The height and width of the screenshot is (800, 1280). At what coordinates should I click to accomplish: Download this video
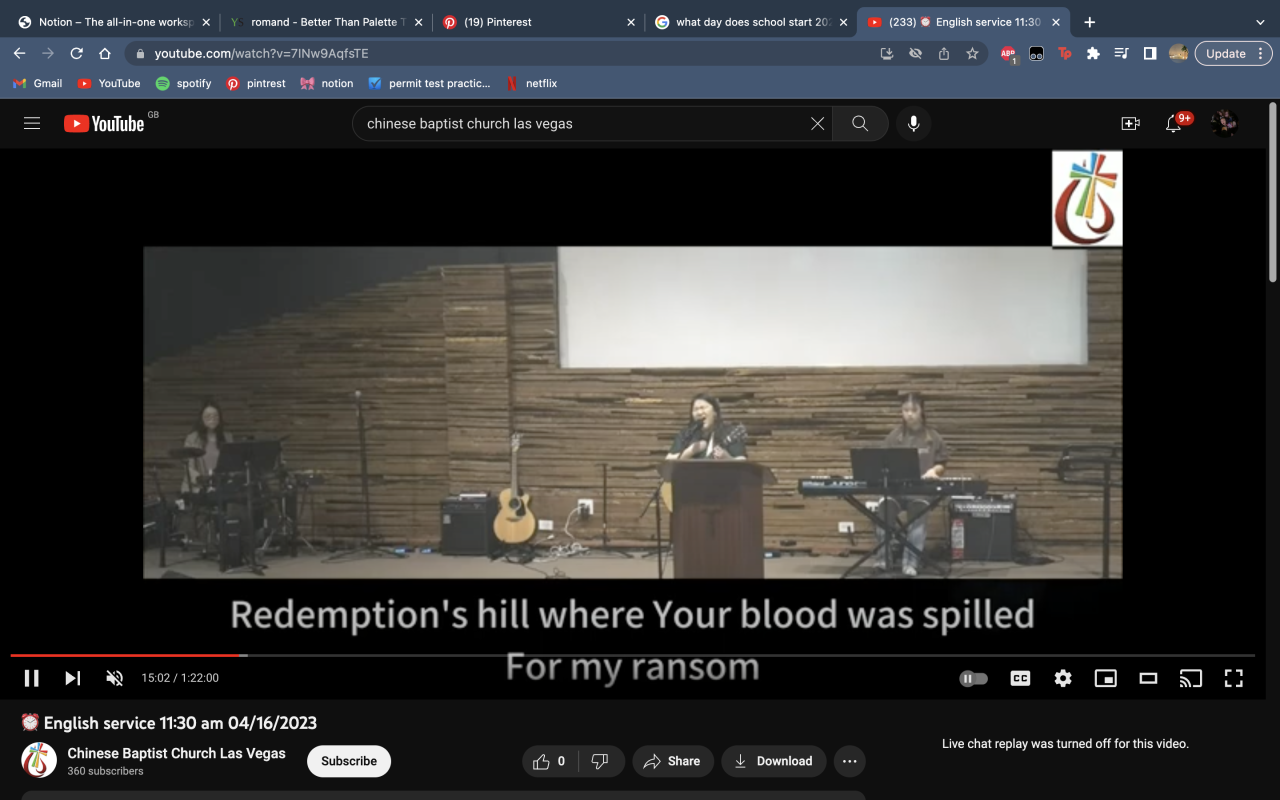coord(774,761)
